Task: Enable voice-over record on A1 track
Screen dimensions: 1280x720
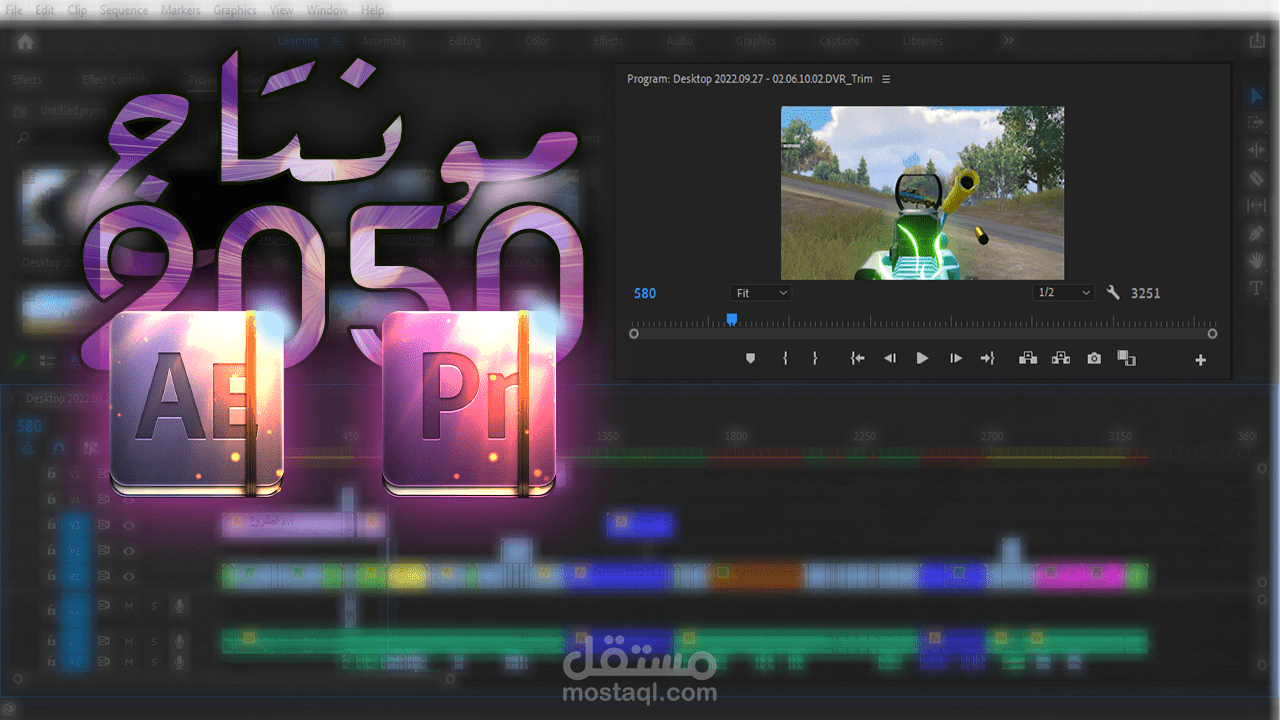Action: [180, 606]
